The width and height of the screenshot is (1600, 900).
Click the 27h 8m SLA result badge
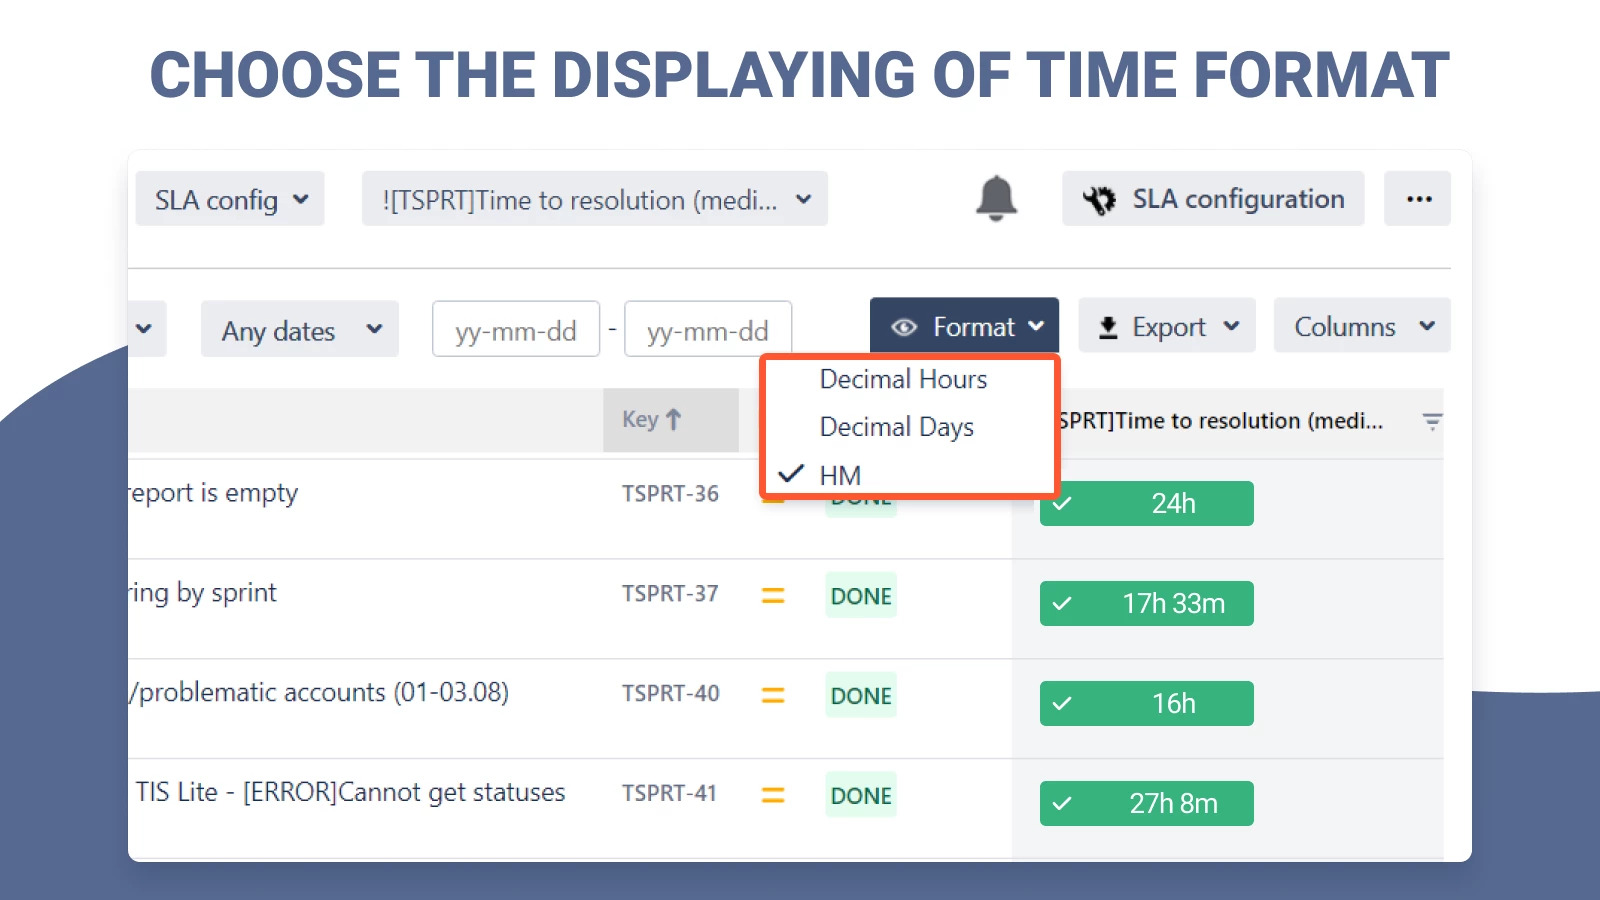point(1147,804)
